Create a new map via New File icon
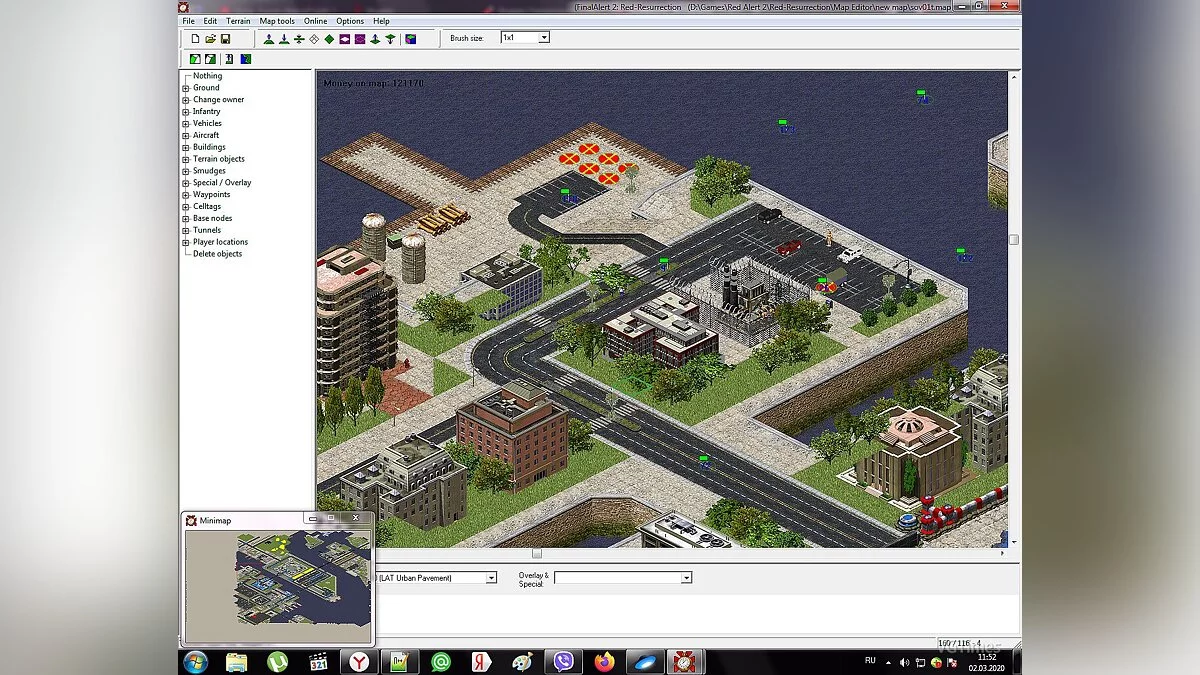Viewport: 1200px width, 675px height. tap(195, 39)
